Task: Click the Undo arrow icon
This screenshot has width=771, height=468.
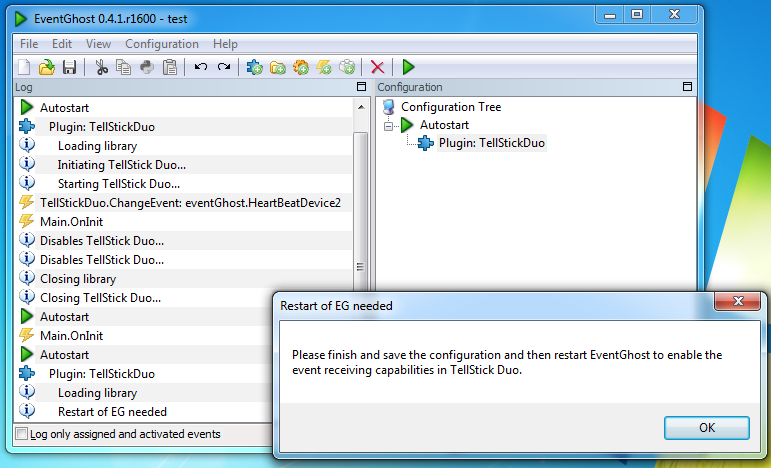Action: tap(200, 67)
